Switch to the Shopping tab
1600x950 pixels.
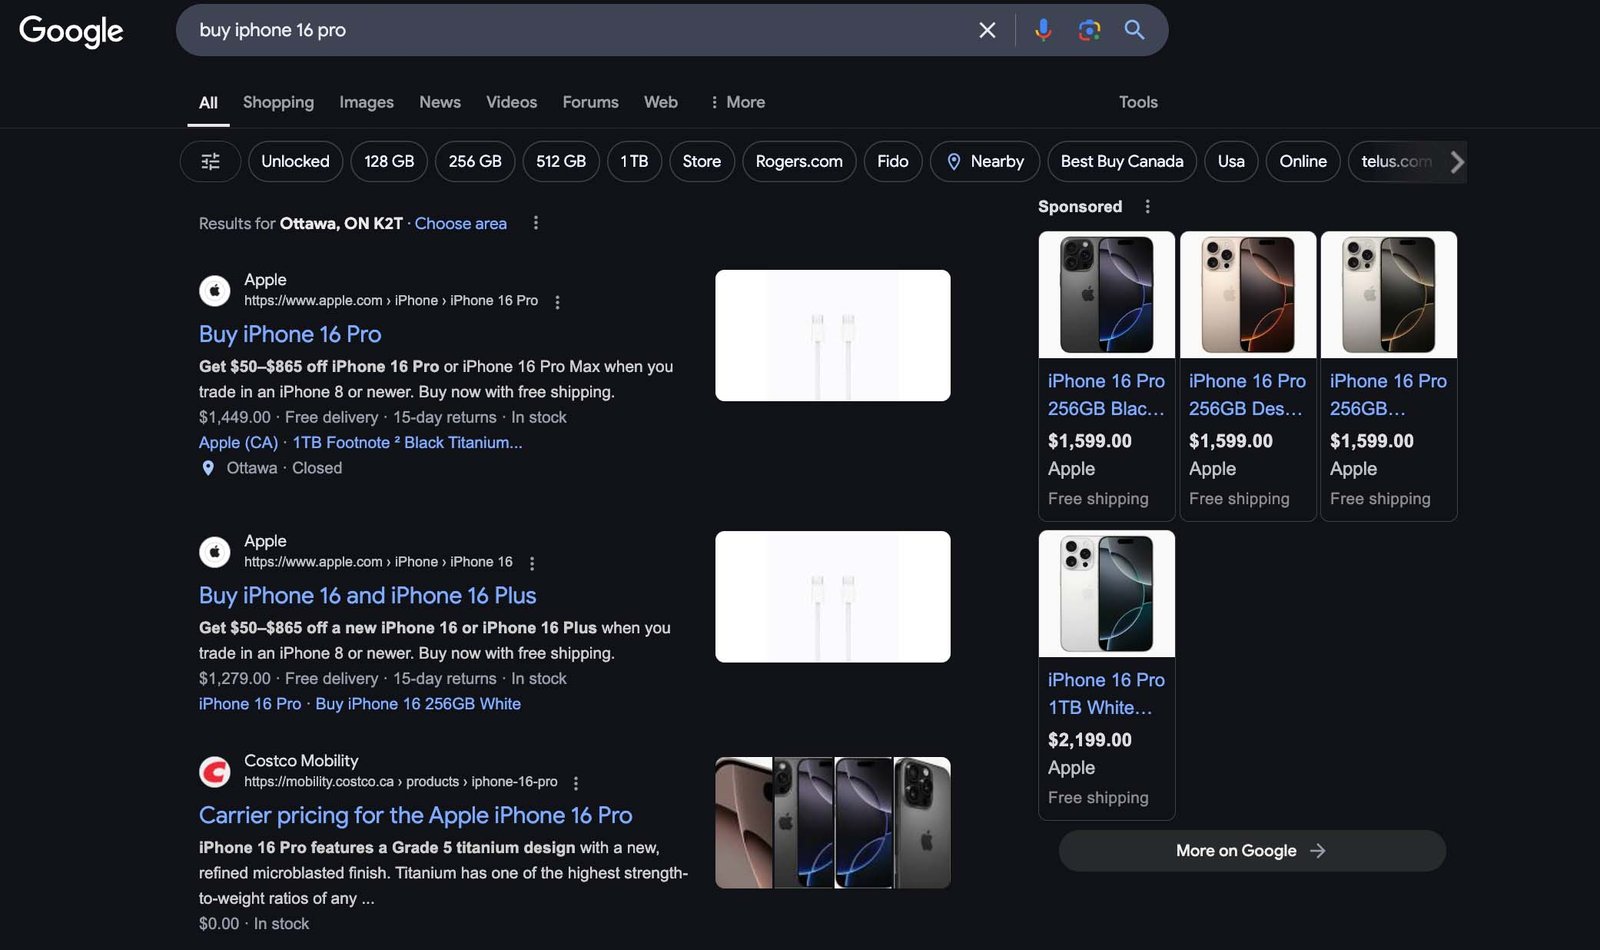(x=278, y=102)
